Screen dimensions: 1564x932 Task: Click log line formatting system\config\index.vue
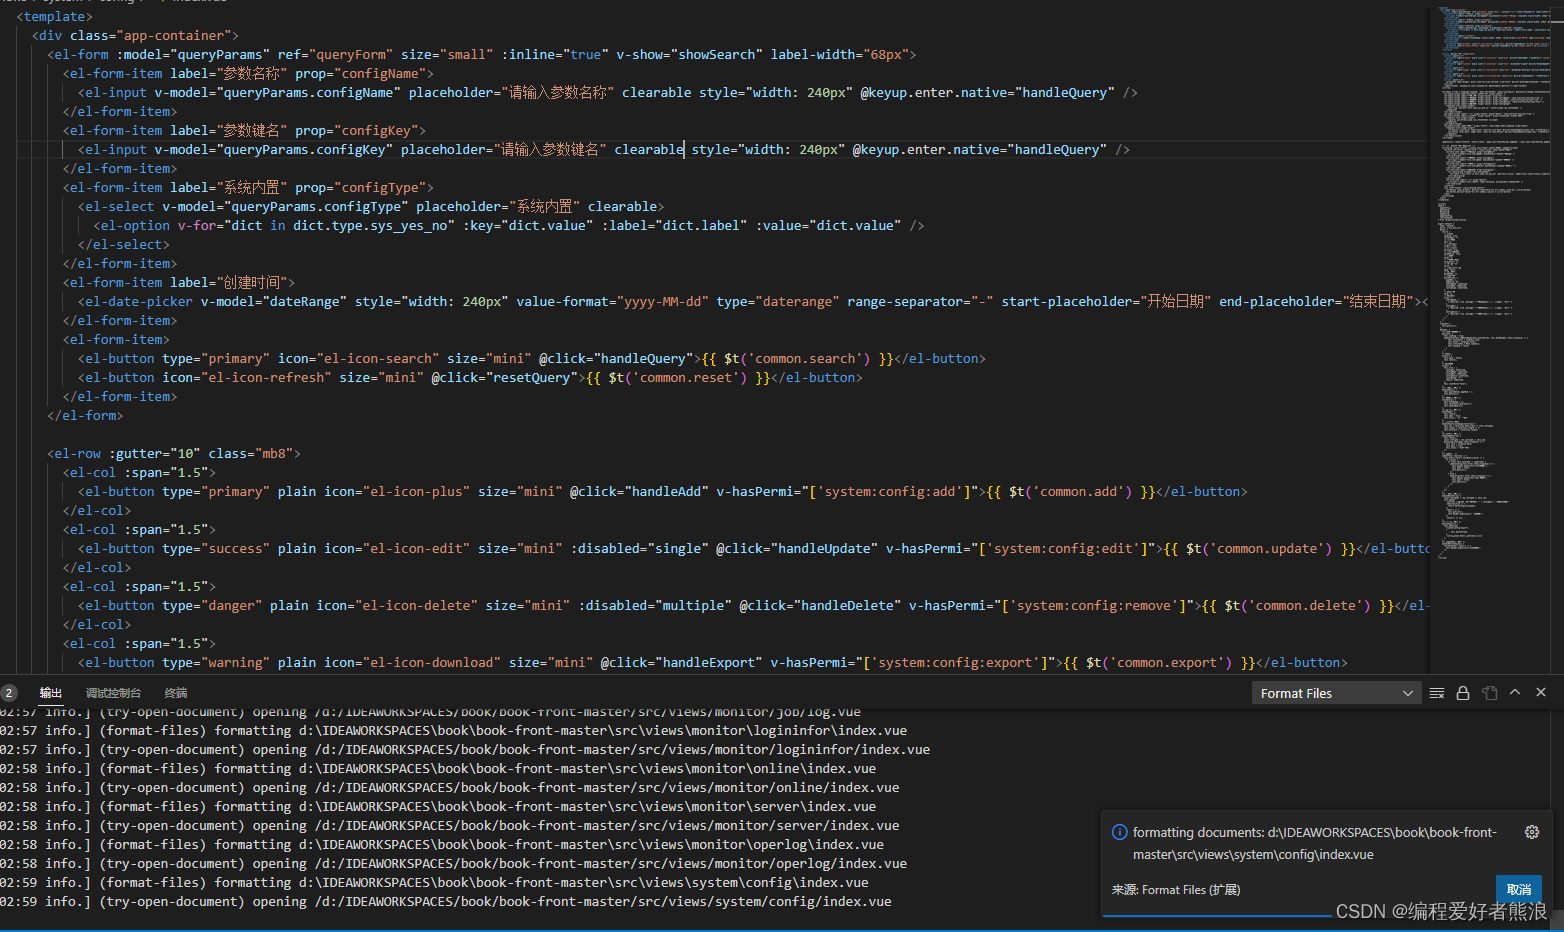tap(434, 882)
